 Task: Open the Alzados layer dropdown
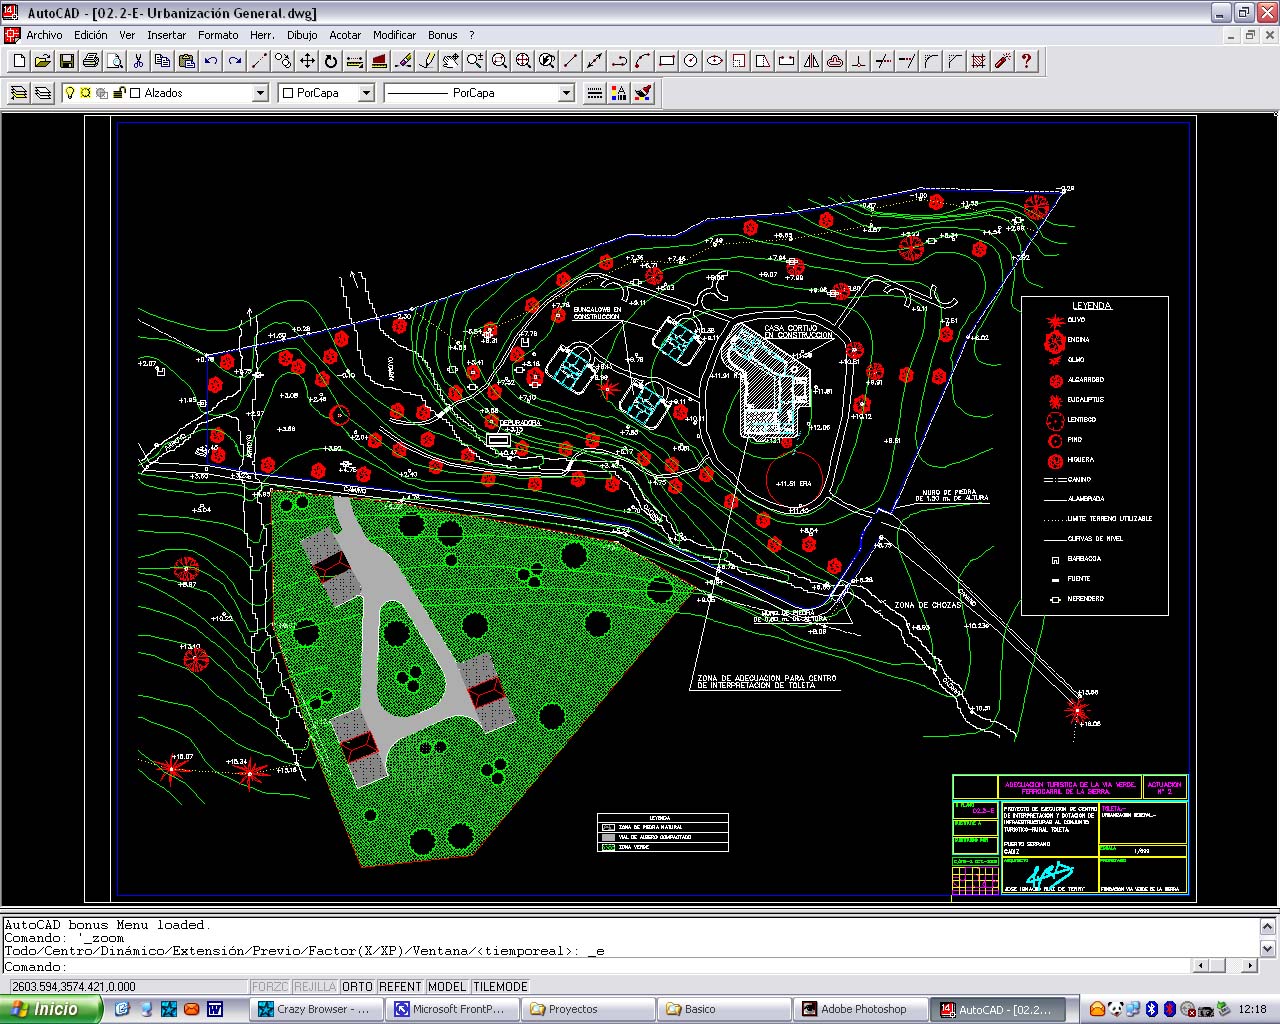(x=260, y=93)
